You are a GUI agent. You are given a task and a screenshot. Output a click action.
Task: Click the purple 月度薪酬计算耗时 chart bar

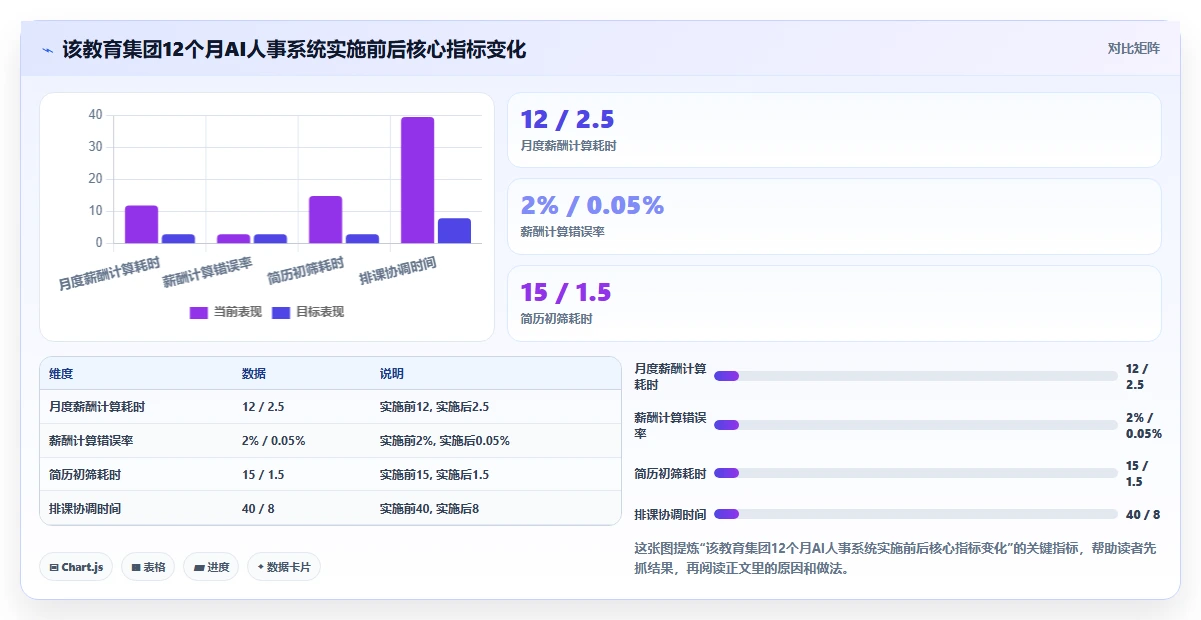tap(141, 224)
